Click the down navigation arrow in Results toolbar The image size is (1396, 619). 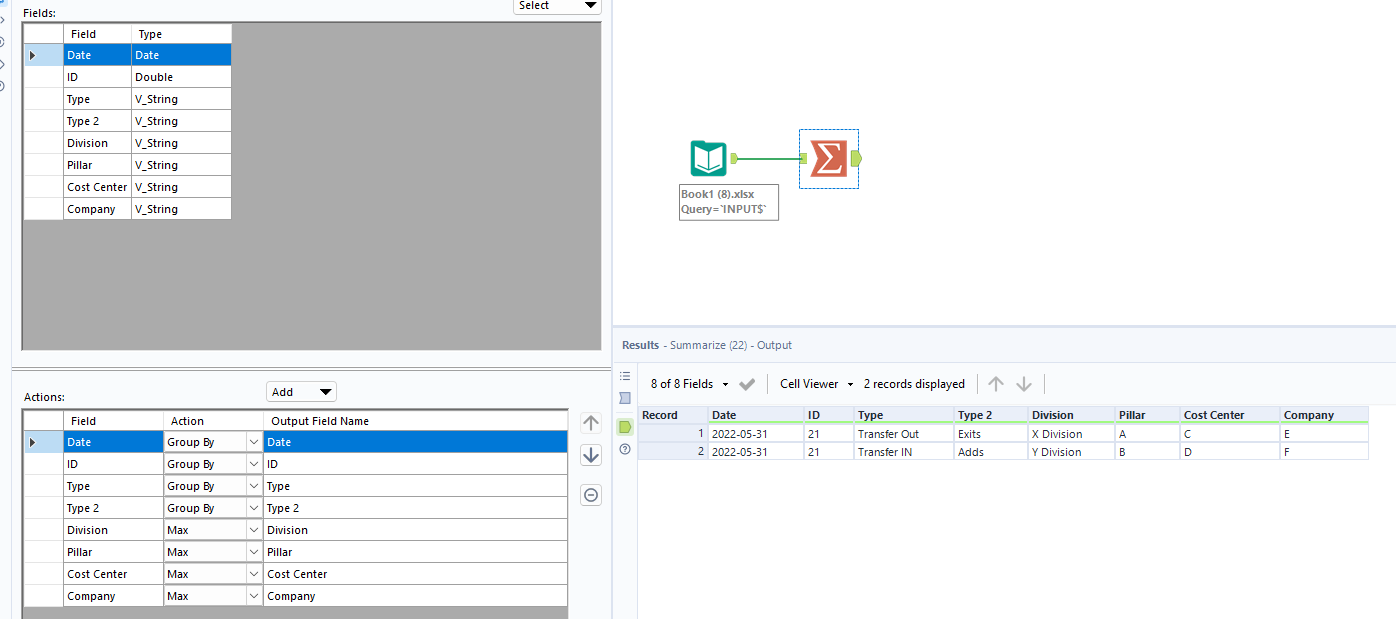[x=1023, y=383]
